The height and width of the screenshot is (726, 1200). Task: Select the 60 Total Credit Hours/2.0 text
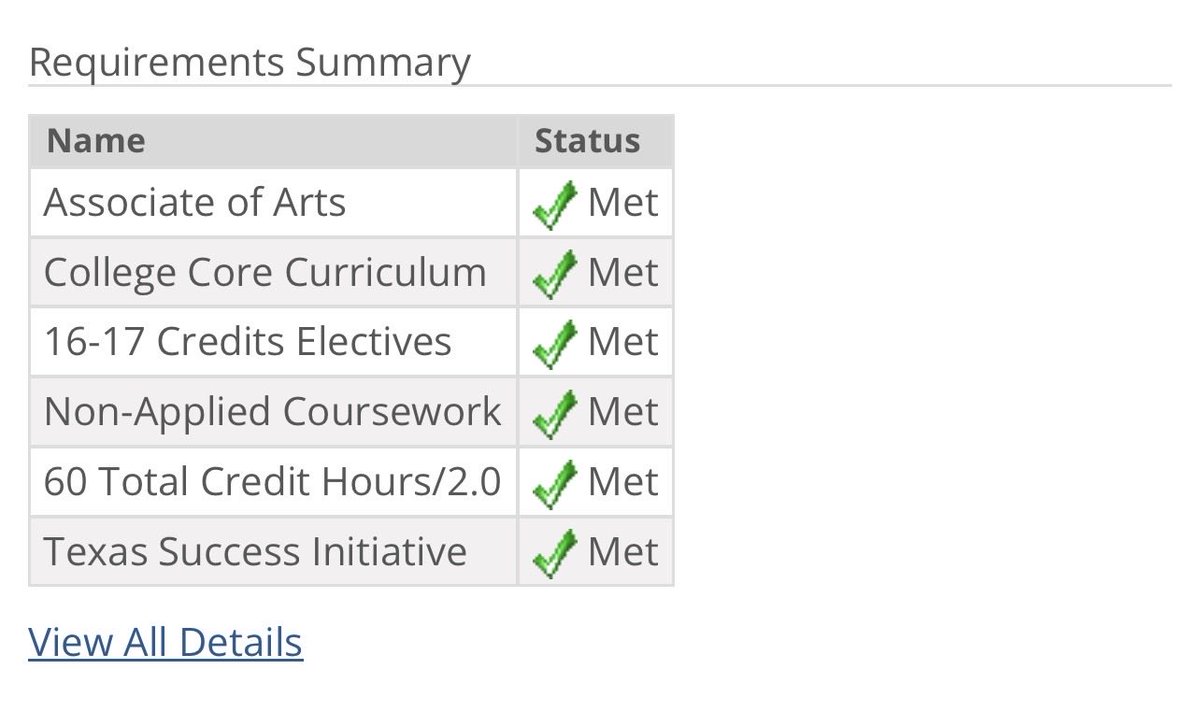[273, 483]
